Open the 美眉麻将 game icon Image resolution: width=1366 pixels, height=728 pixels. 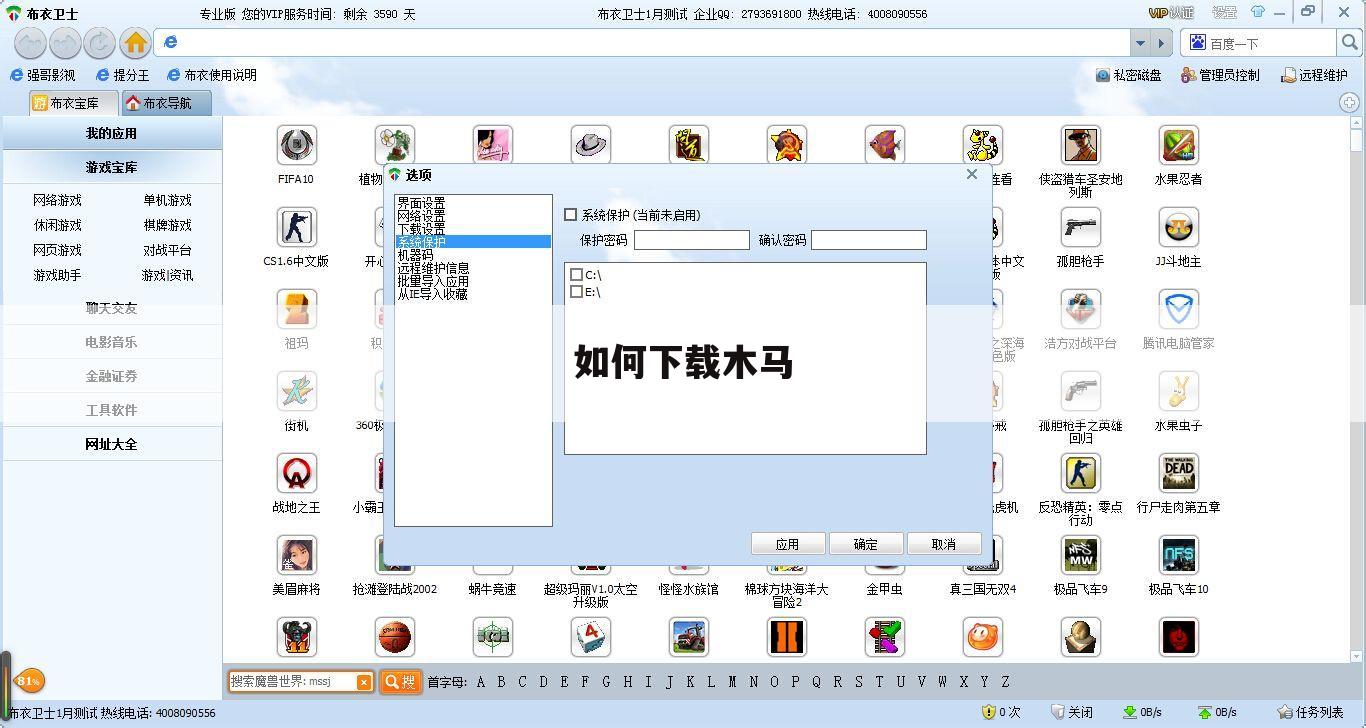point(296,556)
